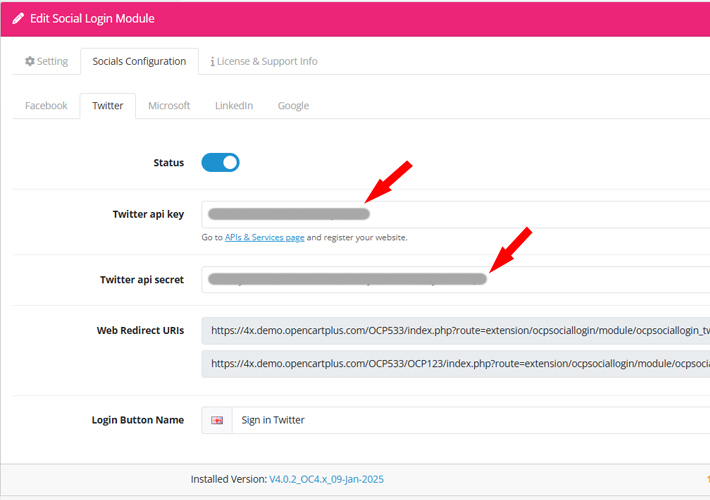Click the Web Redirect URIs label

tap(140, 331)
